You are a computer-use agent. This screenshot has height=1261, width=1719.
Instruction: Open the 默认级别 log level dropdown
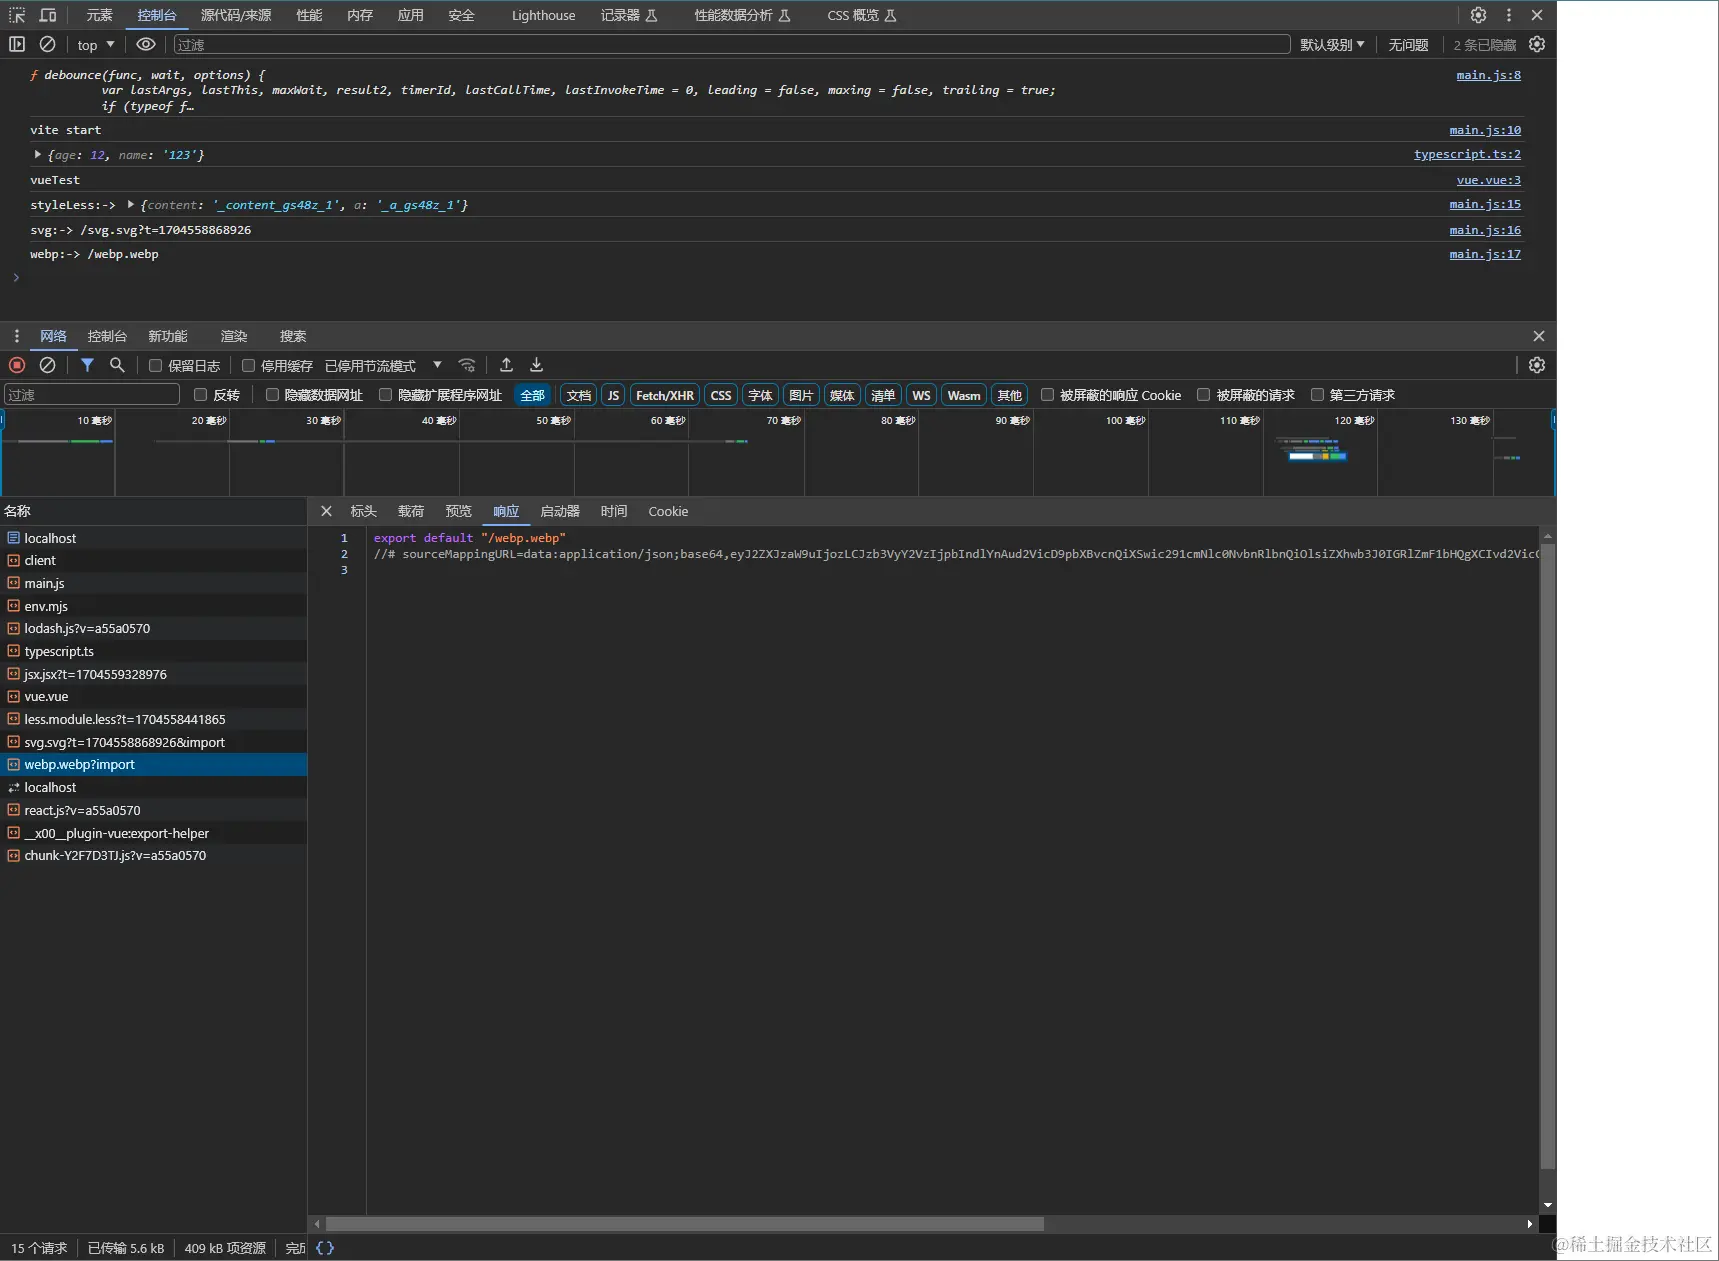click(1332, 45)
